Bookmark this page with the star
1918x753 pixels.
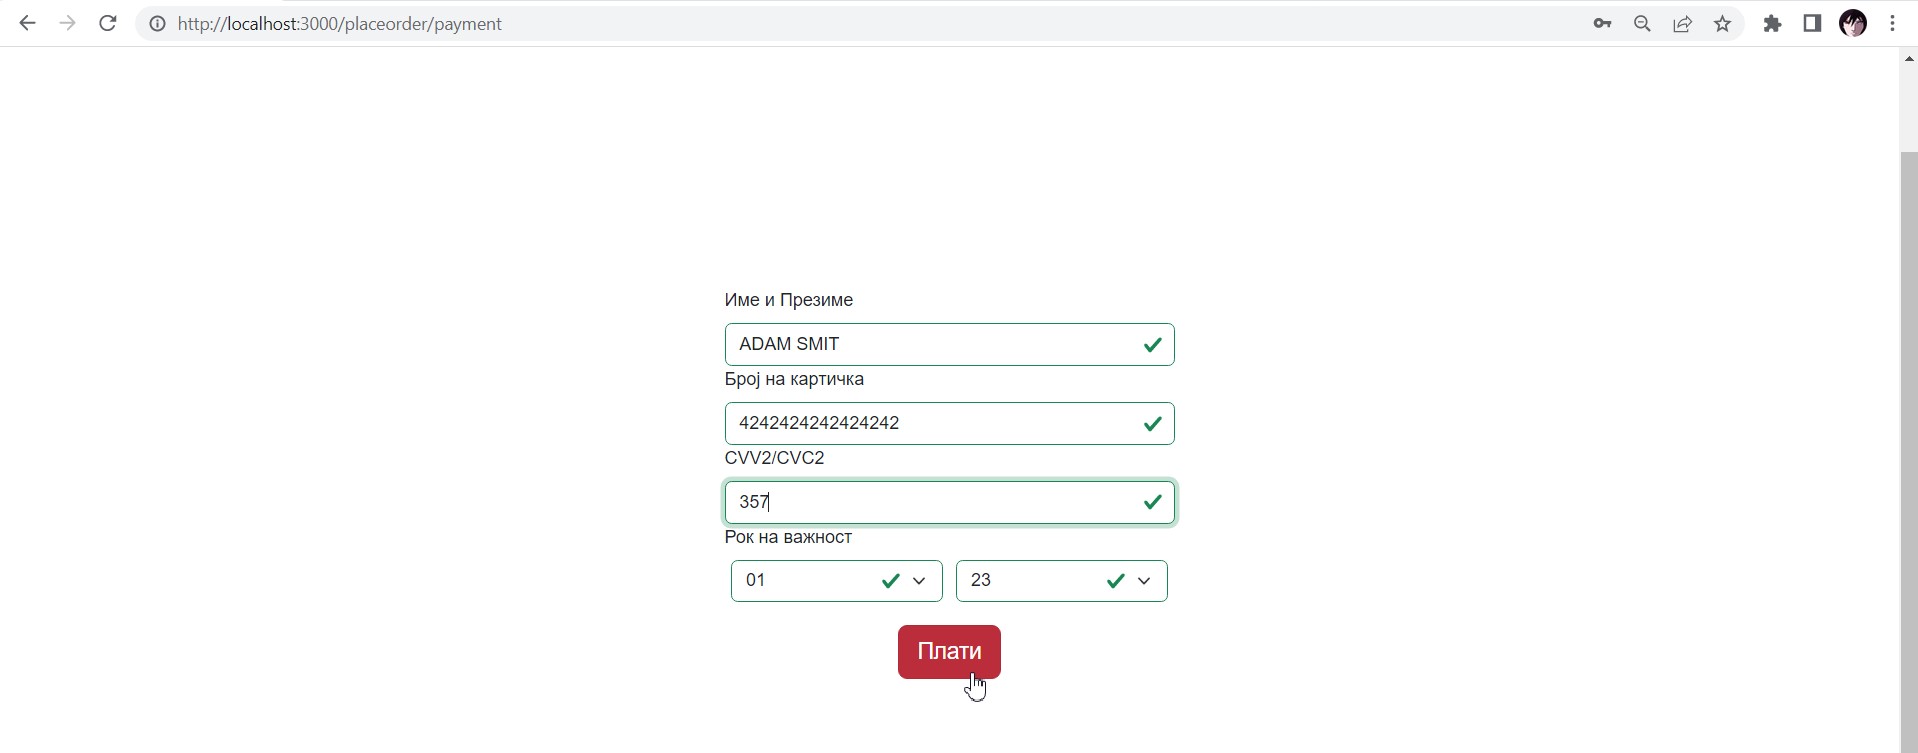coord(1722,24)
